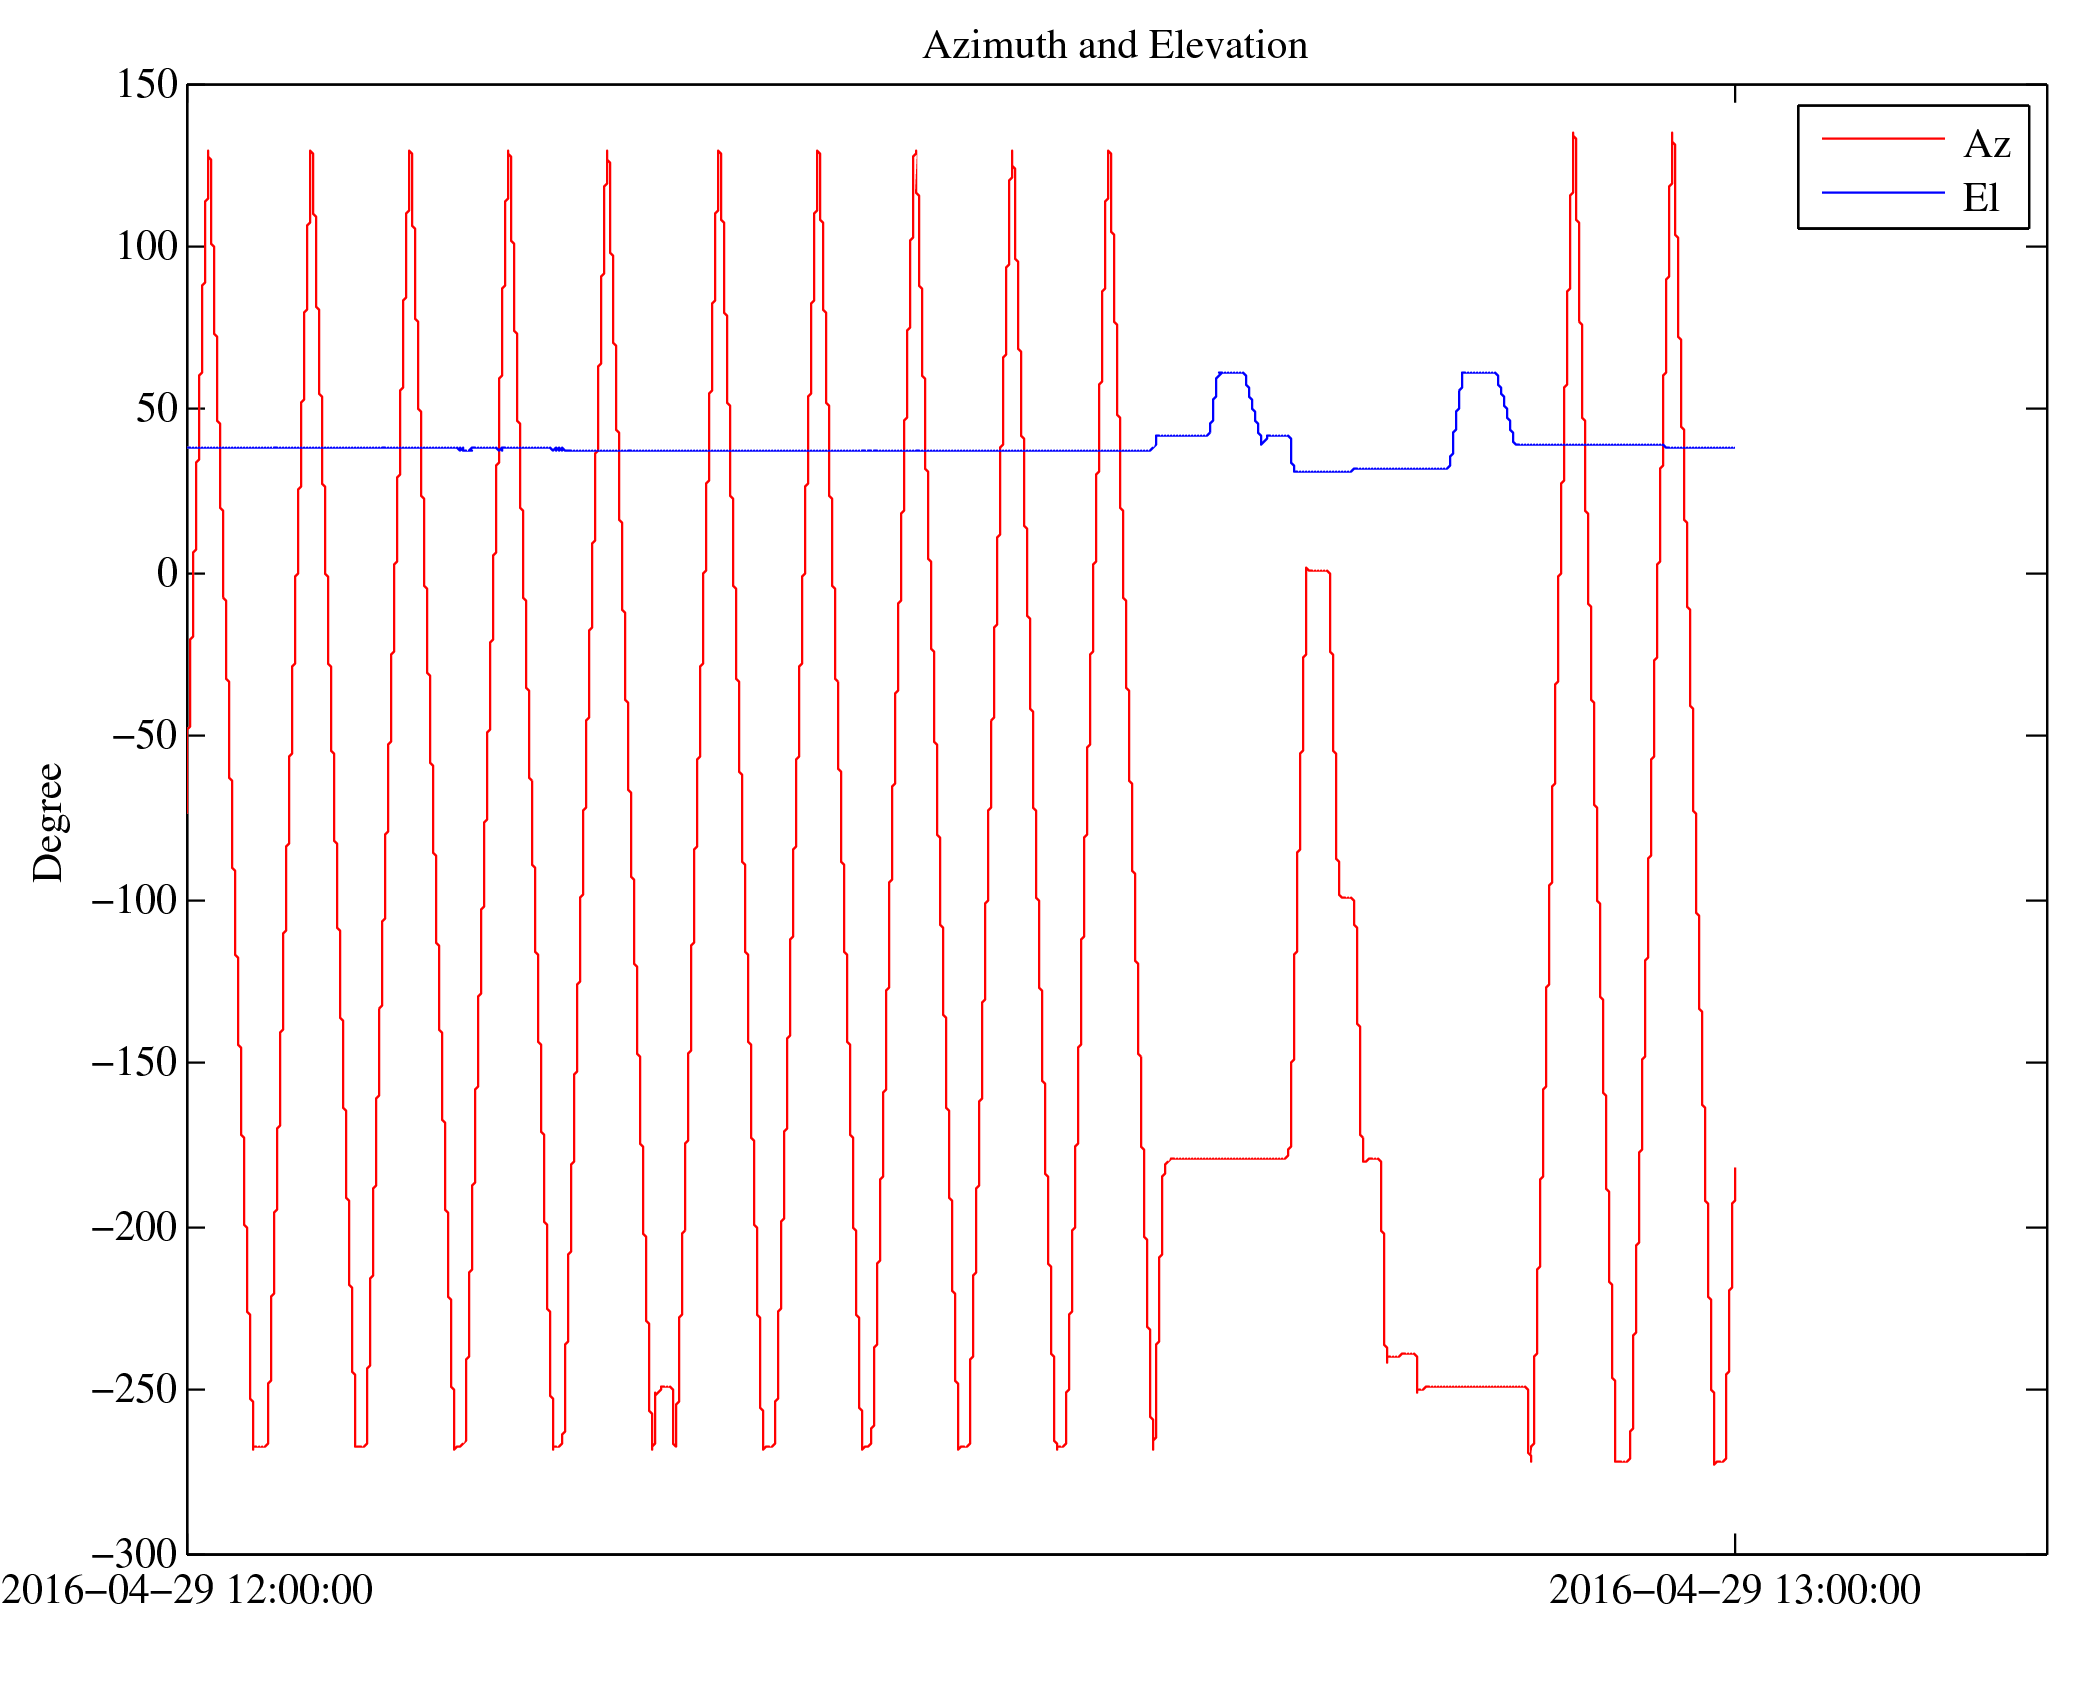Click the -300 y-axis tick label
The width and height of the screenshot is (2075, 1683).
coord(134,1555)
